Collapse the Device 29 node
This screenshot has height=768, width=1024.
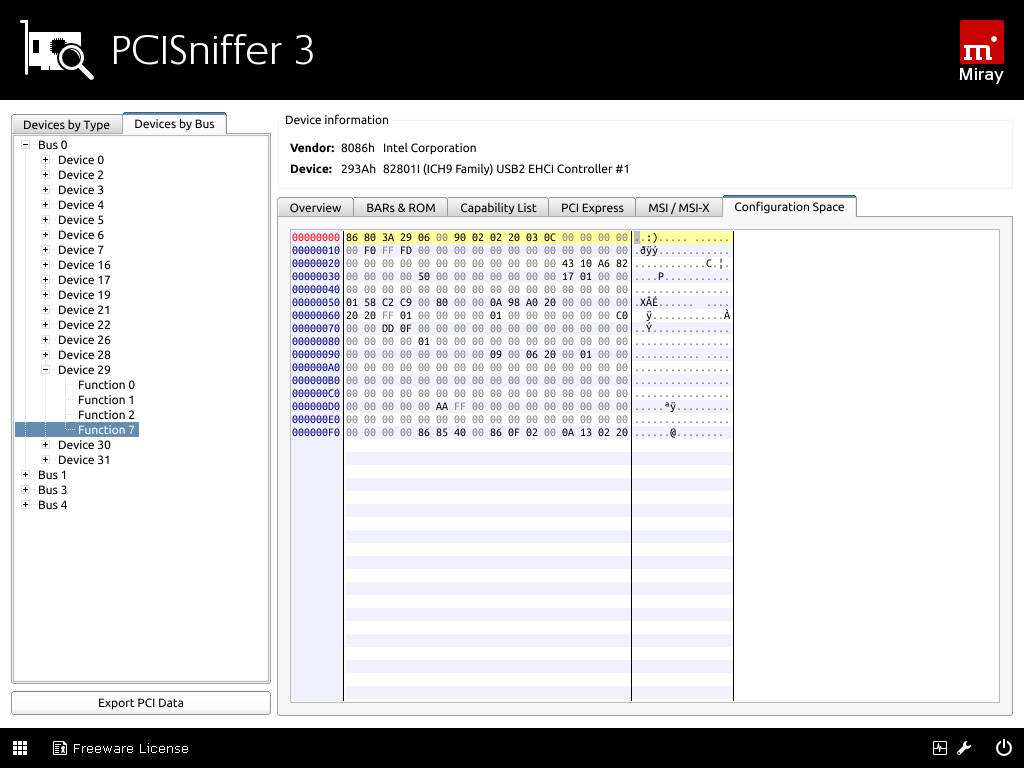(x=45, y=370)
